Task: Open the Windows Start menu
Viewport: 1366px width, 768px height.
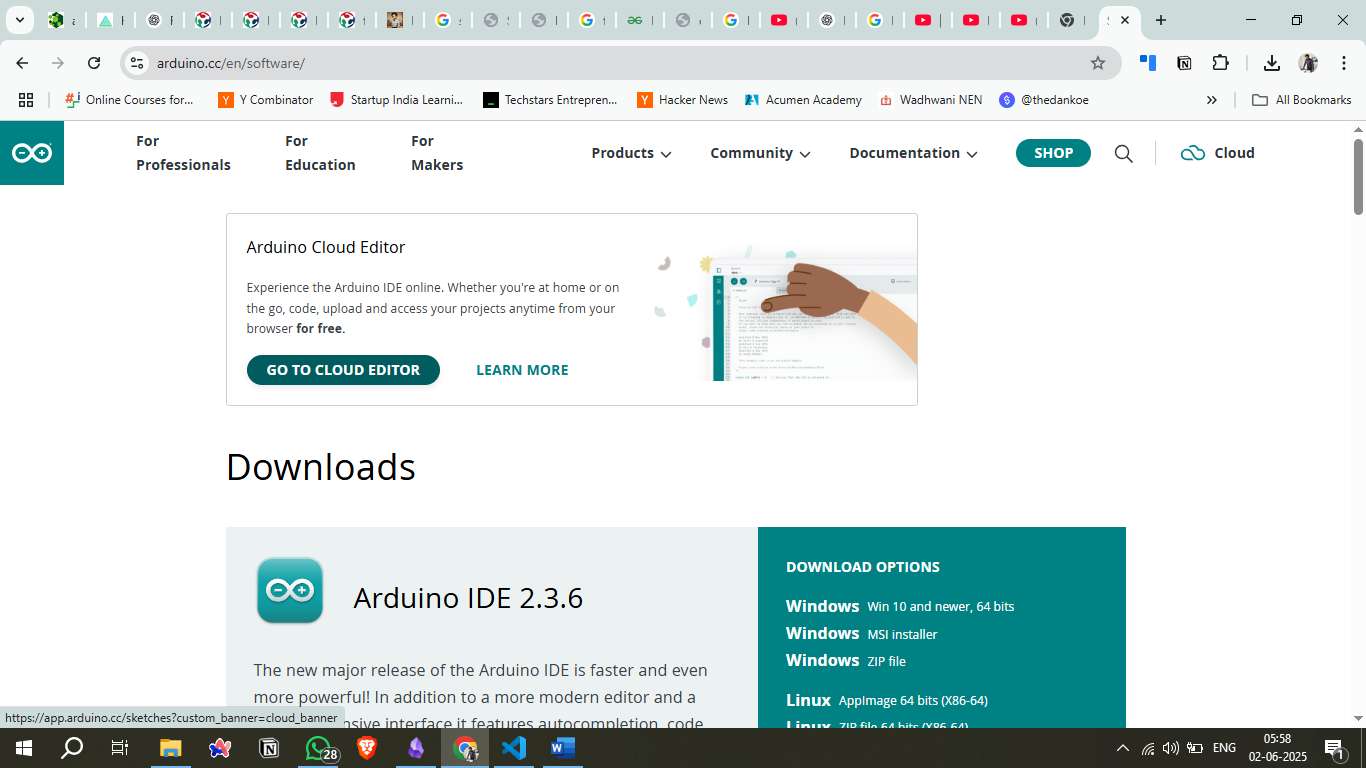Action: [x=23, y=748]
